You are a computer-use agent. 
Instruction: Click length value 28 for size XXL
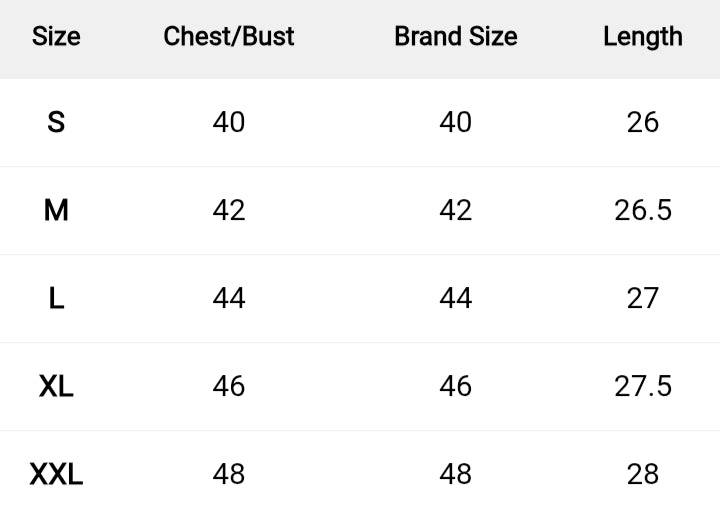coord(643,474)
